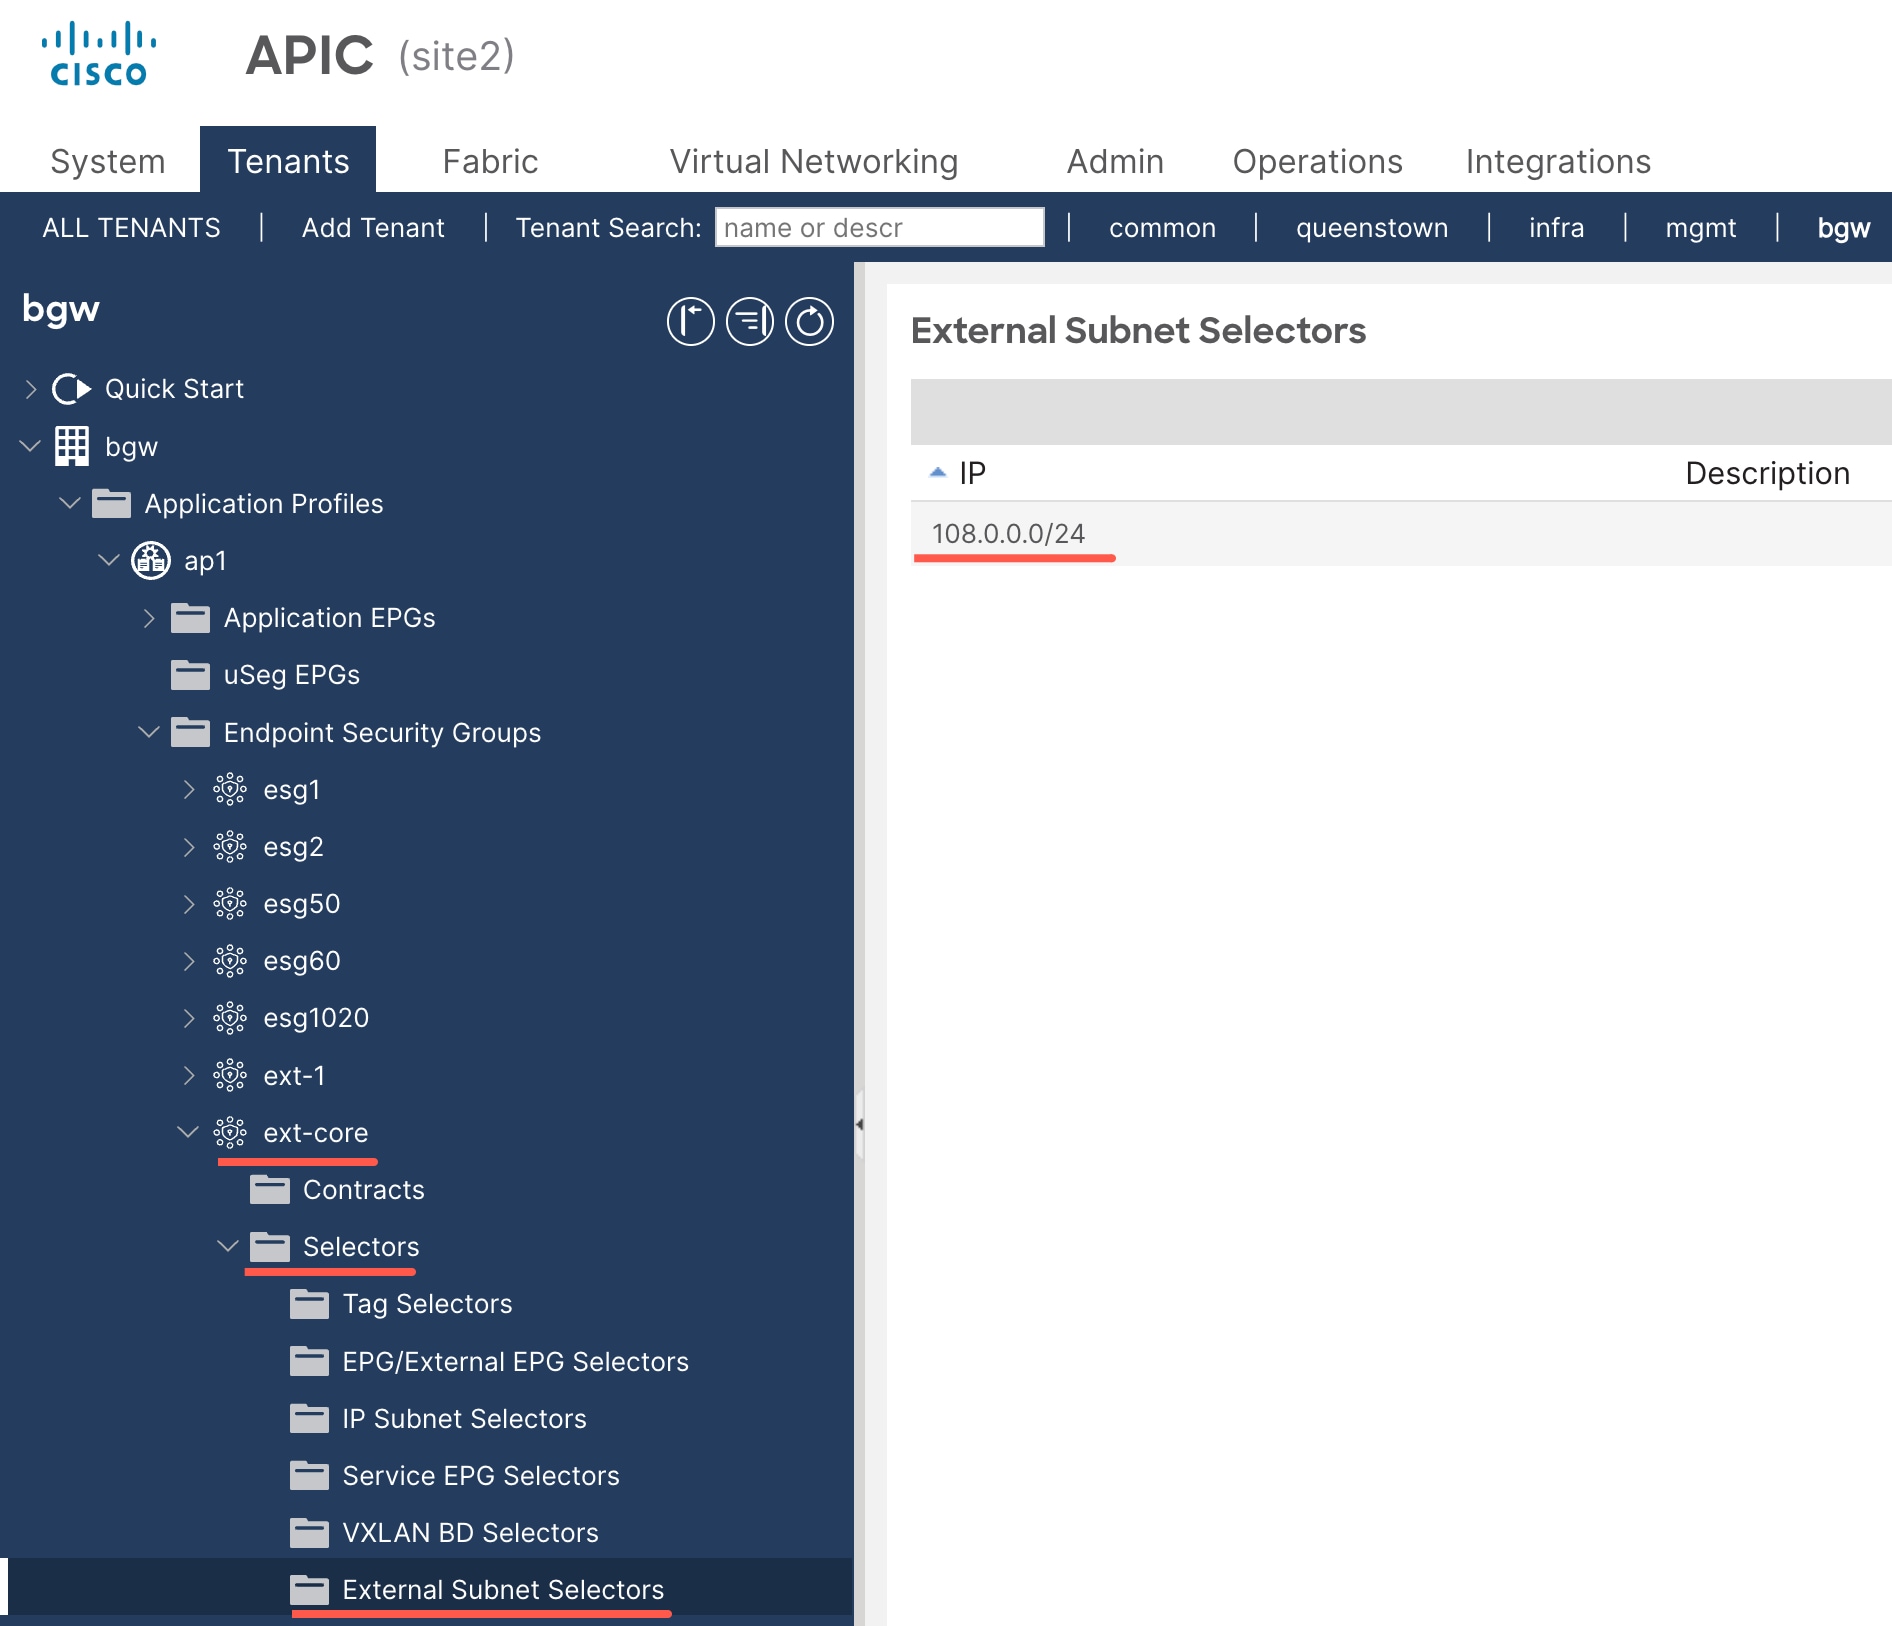Viewport: 1892px width, 1626px height.
Task: Click the Description column header
Action: click(1767, 473)
